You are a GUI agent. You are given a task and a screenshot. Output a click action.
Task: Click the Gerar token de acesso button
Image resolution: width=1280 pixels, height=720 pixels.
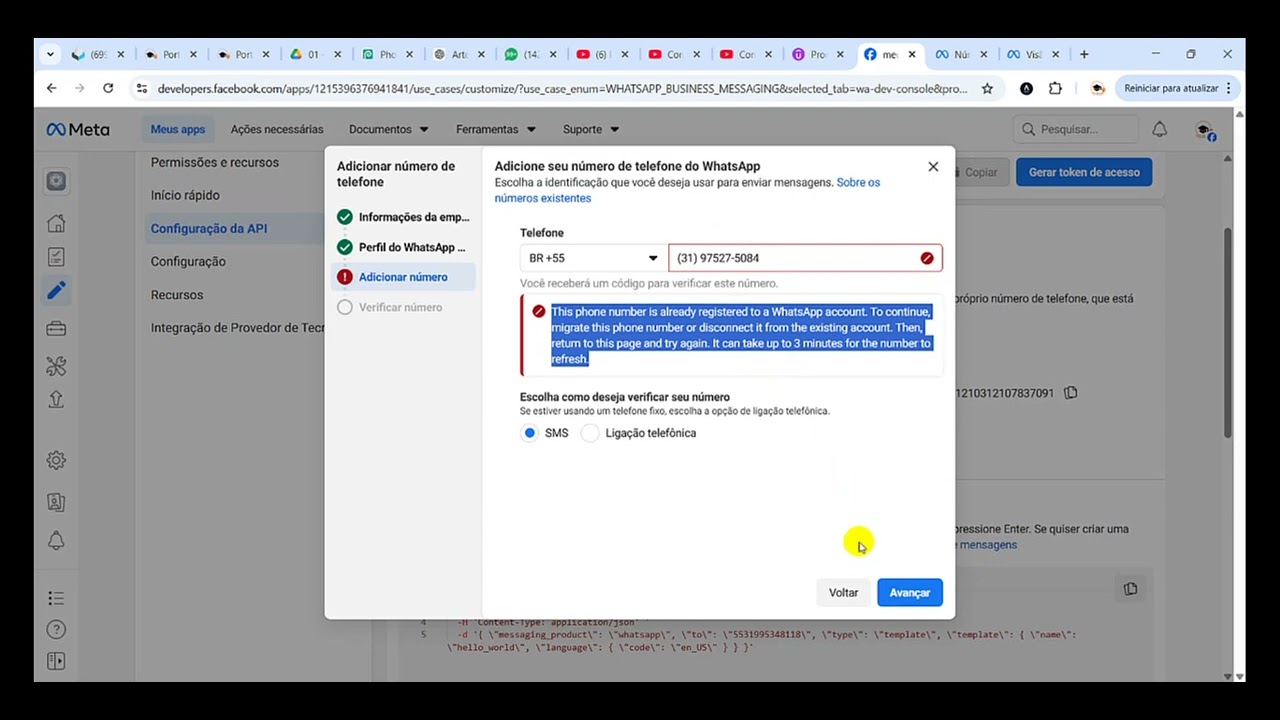click(1084, 172)
